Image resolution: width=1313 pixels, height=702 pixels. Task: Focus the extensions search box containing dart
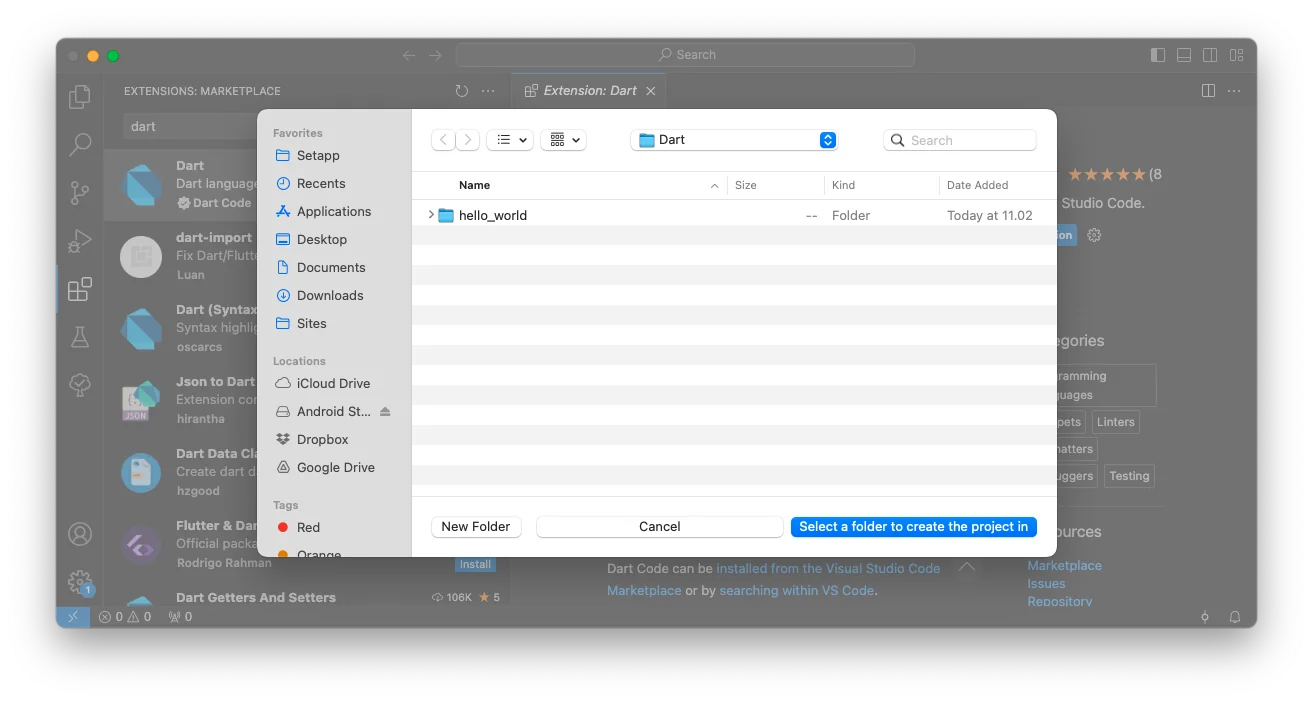(190, 127)
